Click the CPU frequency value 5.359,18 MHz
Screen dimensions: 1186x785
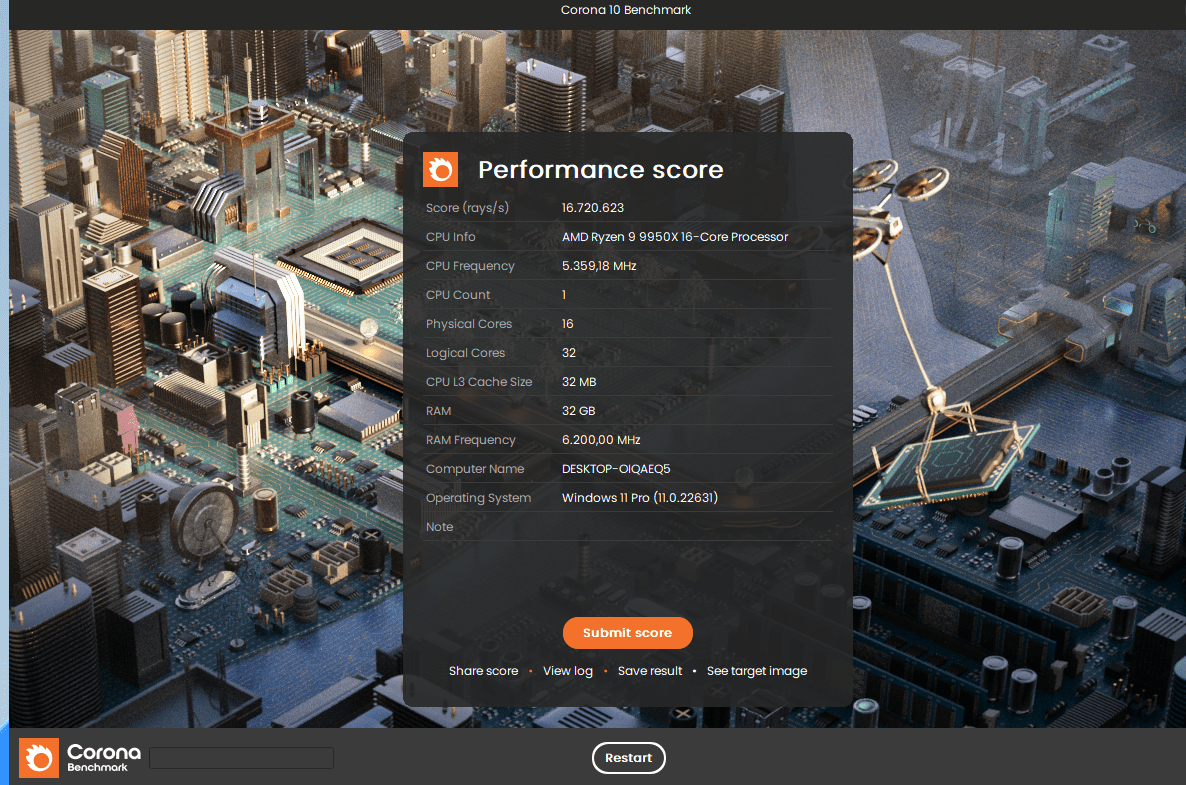[599, 266]
